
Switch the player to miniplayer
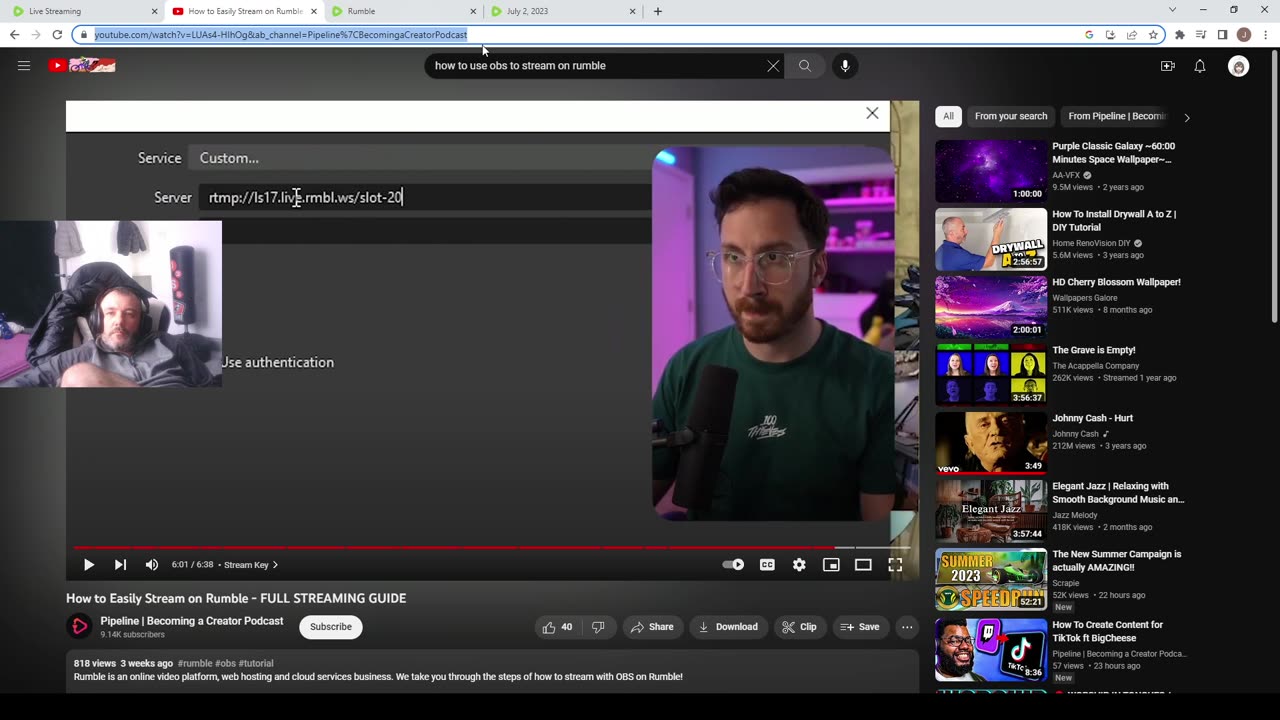point(831,565)
